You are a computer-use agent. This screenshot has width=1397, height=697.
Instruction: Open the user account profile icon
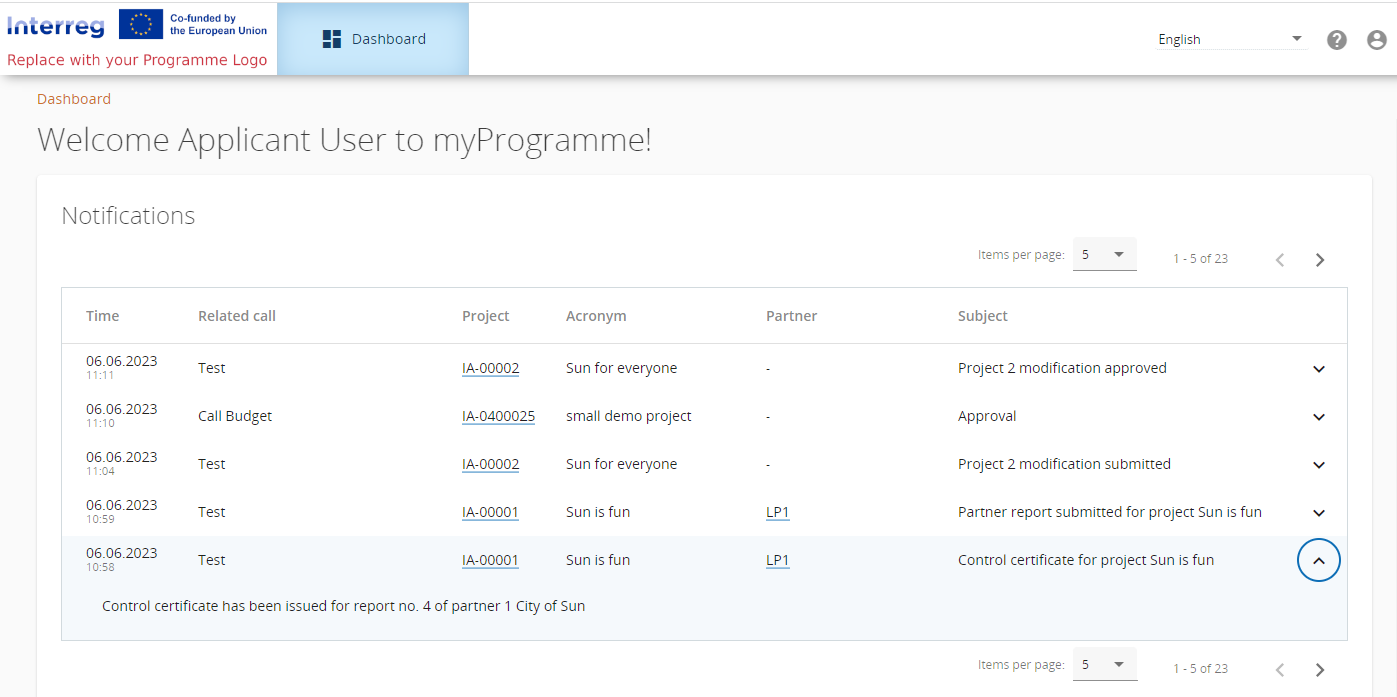1377,40
